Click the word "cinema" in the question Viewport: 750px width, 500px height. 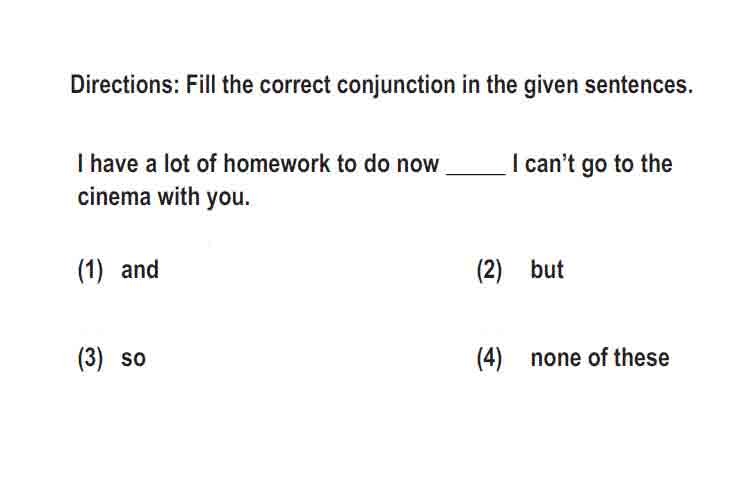114,197
